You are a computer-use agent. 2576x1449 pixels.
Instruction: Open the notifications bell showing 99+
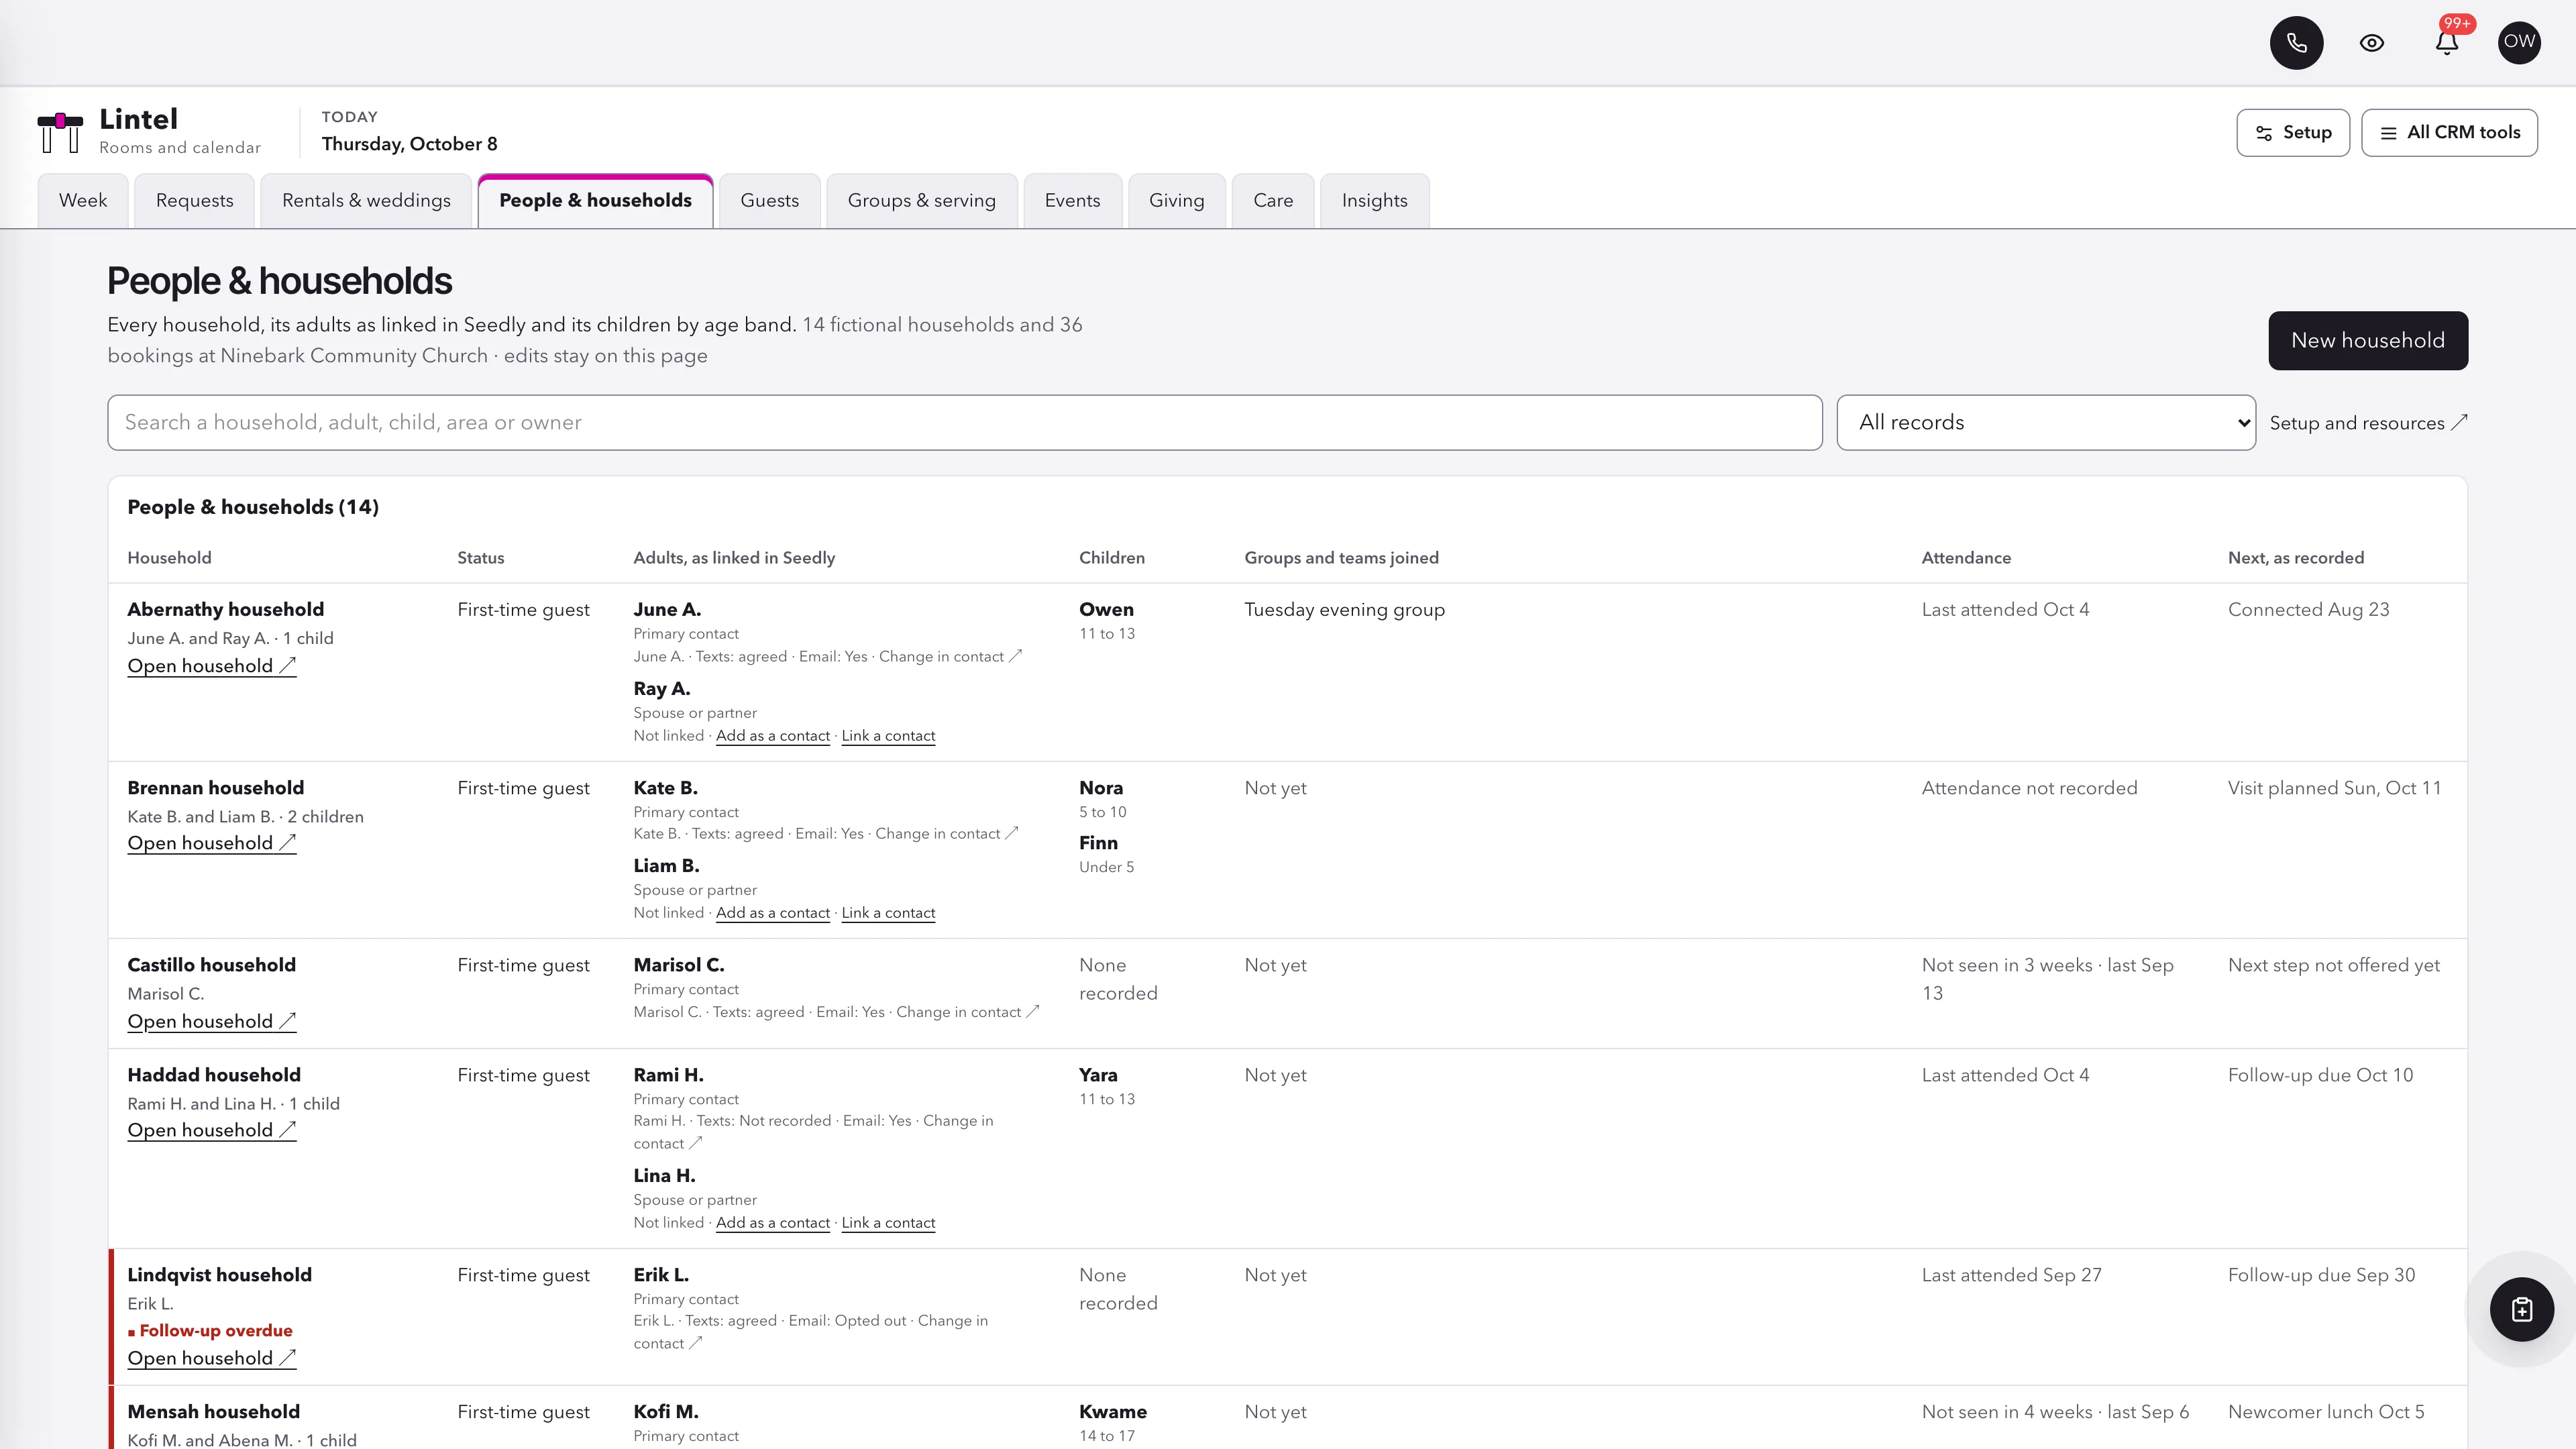coord(2447,43)
